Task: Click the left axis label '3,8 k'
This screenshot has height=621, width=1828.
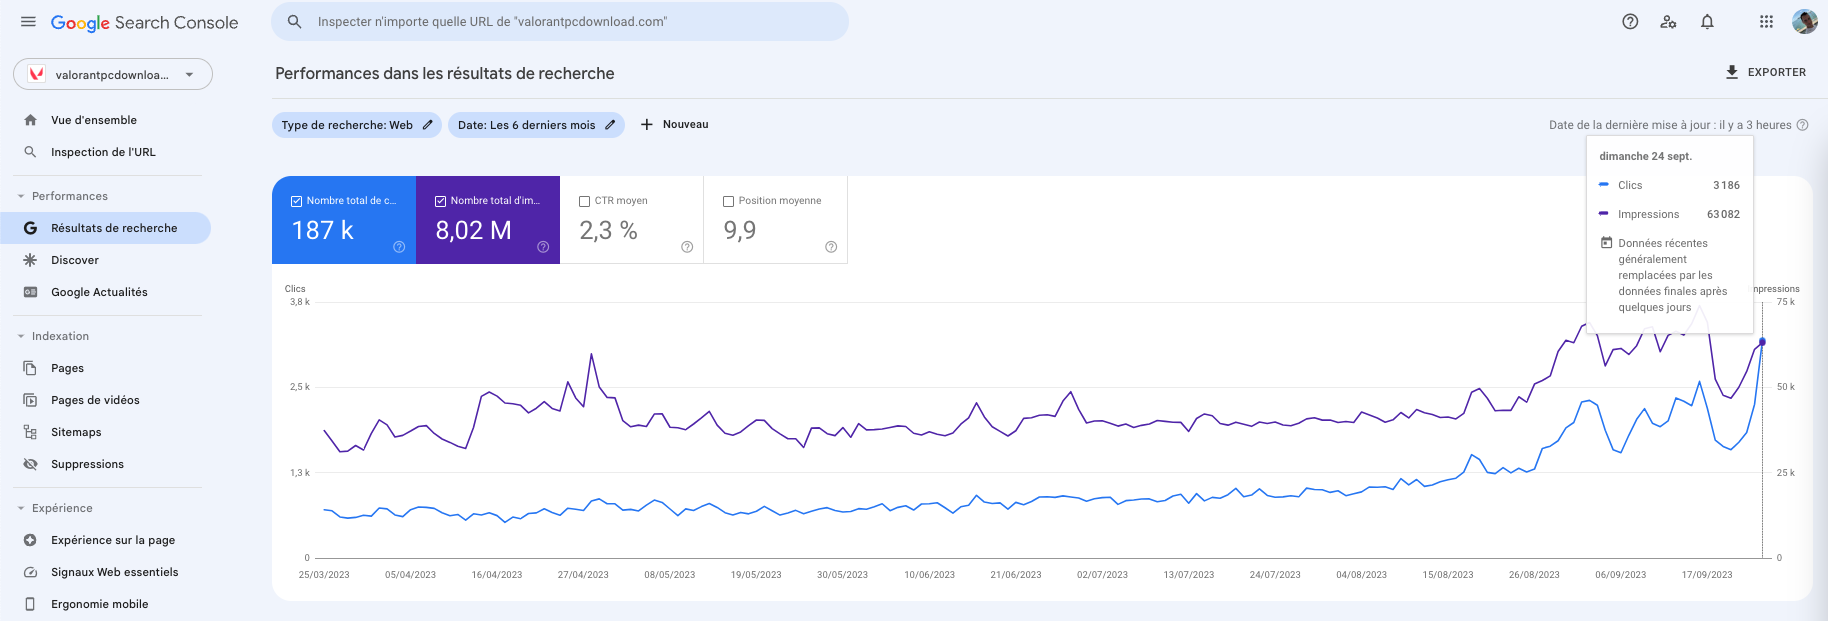Action: [x=300, y=302]
